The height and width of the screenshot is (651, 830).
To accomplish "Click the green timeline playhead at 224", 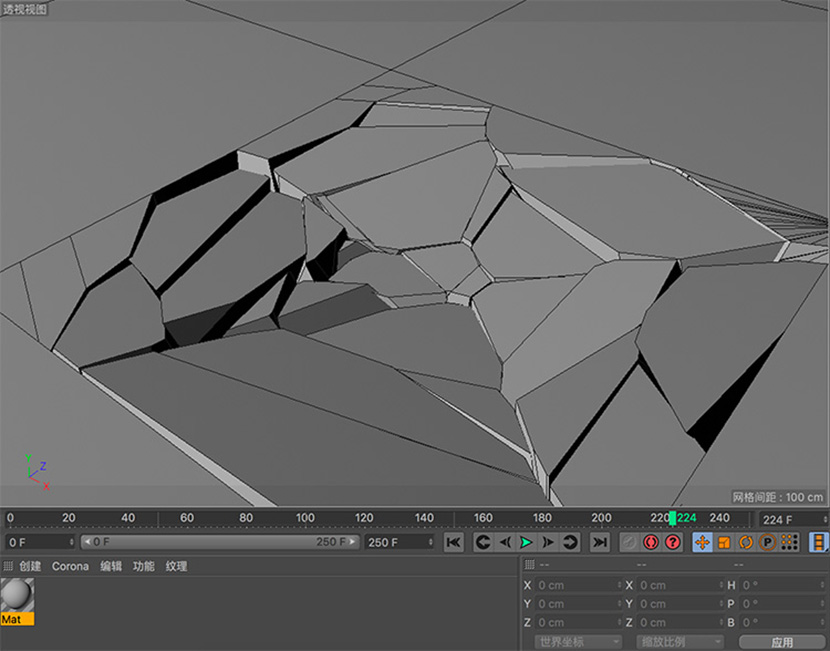I will (x=672, y=518).
